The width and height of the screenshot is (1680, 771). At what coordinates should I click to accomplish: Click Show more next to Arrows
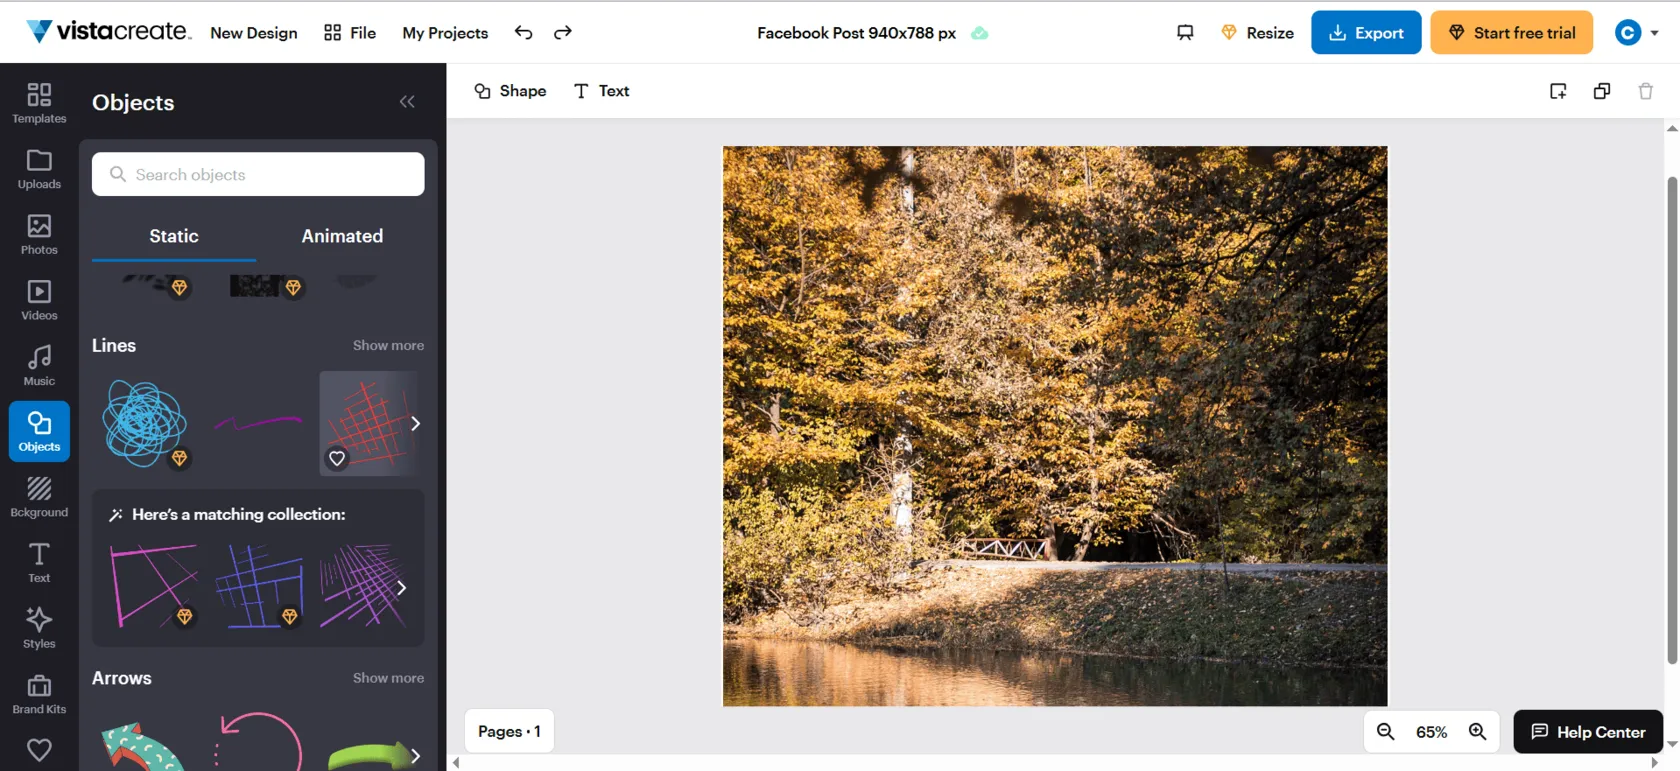click(x=388, y=678)
